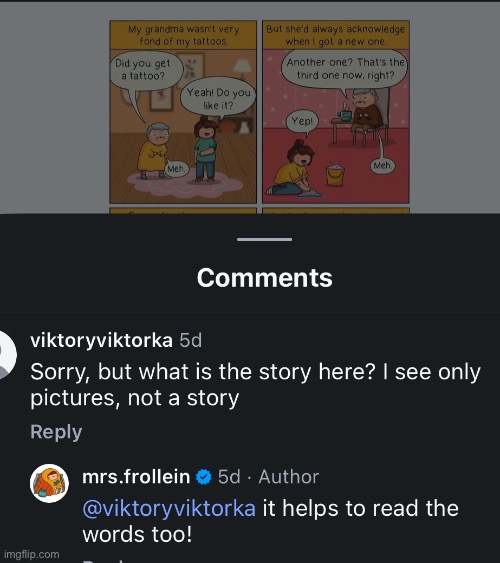Reply to viktoryviktorka's comment
The image size is (500, 563).
pyautogui.click(x=56, y=431)
